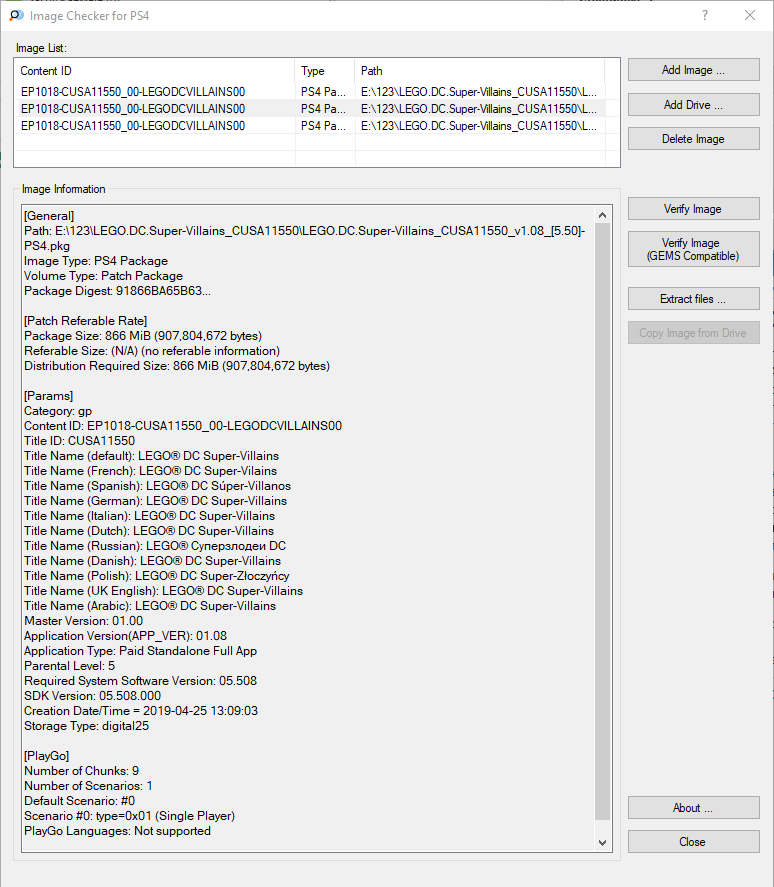The height and width of the screenshot is (887, 774).
Task: Click the Volume Type: Patch Package line
Action: click(x=104, y=276)
